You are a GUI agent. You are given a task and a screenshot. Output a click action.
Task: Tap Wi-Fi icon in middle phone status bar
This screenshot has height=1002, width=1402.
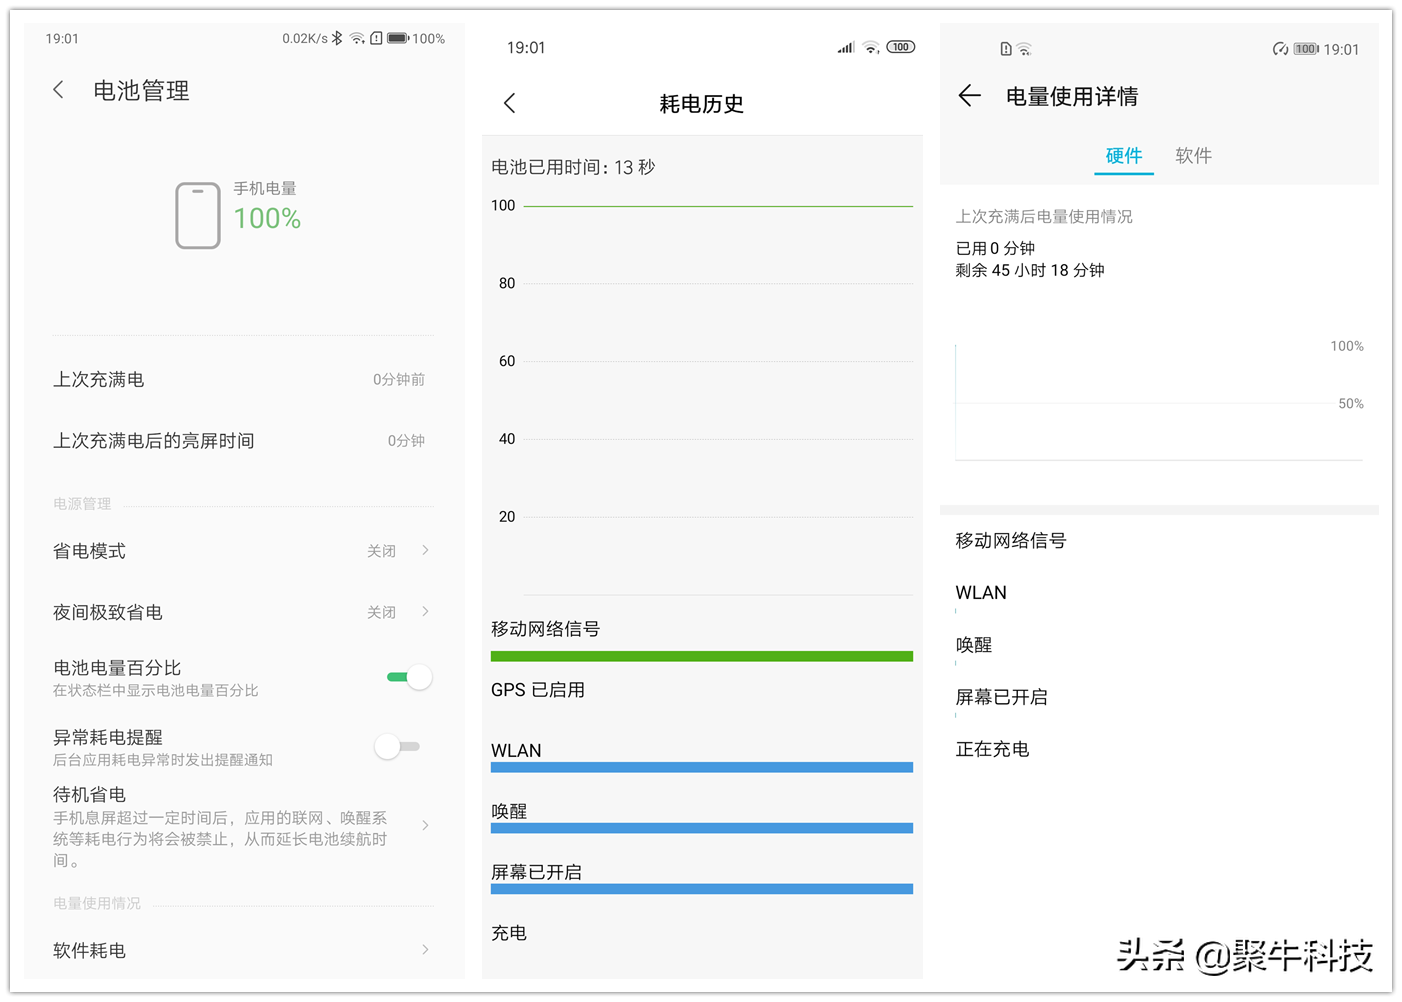(x=872, y=47)
